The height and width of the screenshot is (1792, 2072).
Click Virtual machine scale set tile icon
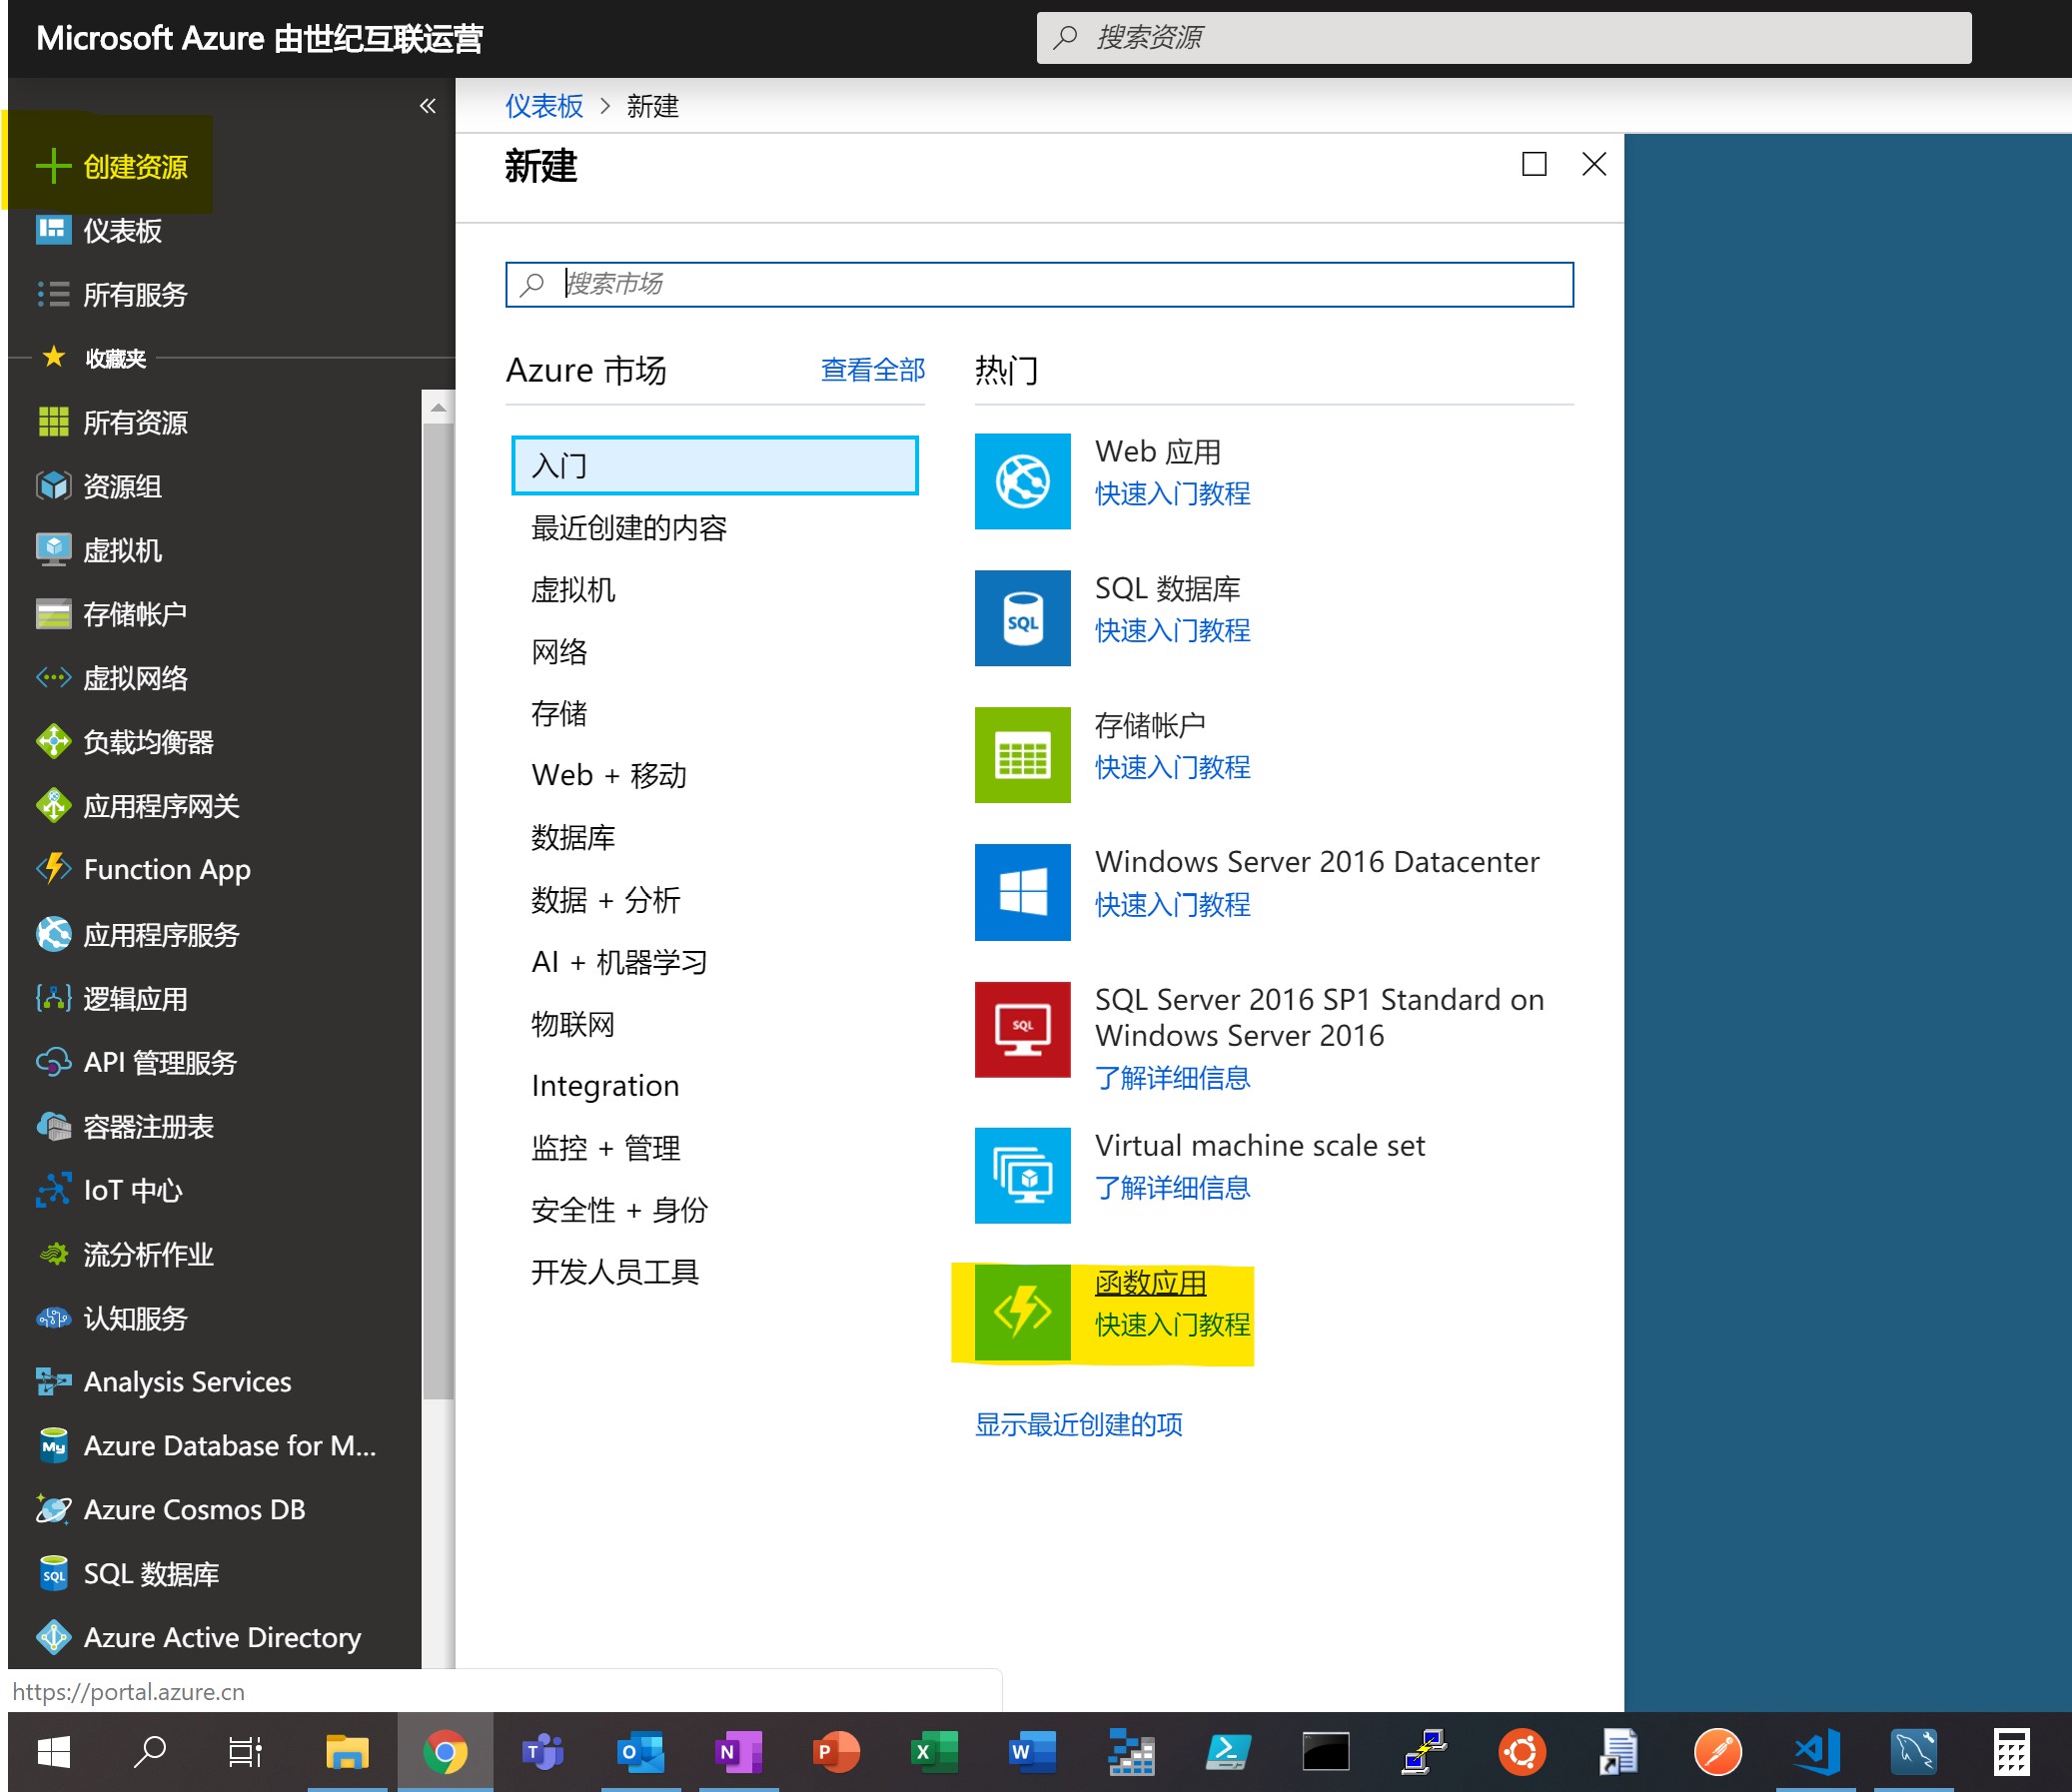[1022, 1175]
